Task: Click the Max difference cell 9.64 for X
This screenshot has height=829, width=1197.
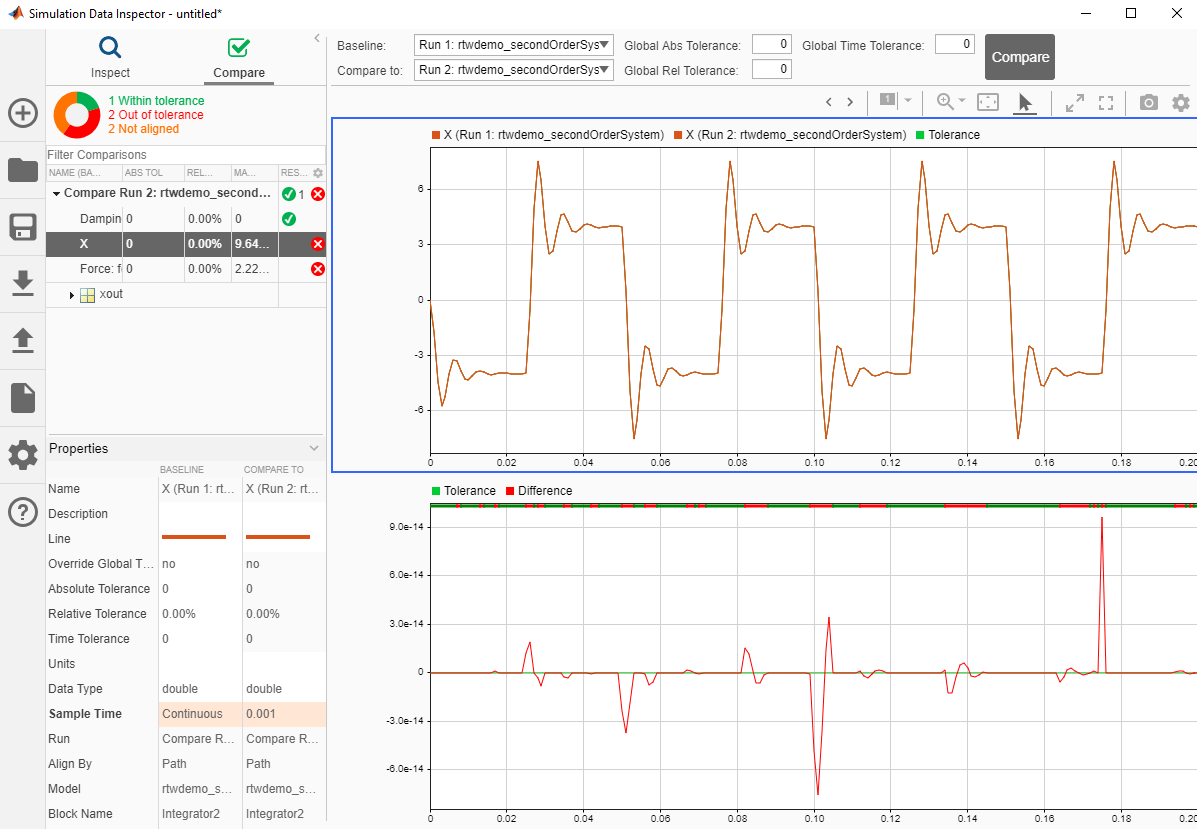Action: coord(254,244)
